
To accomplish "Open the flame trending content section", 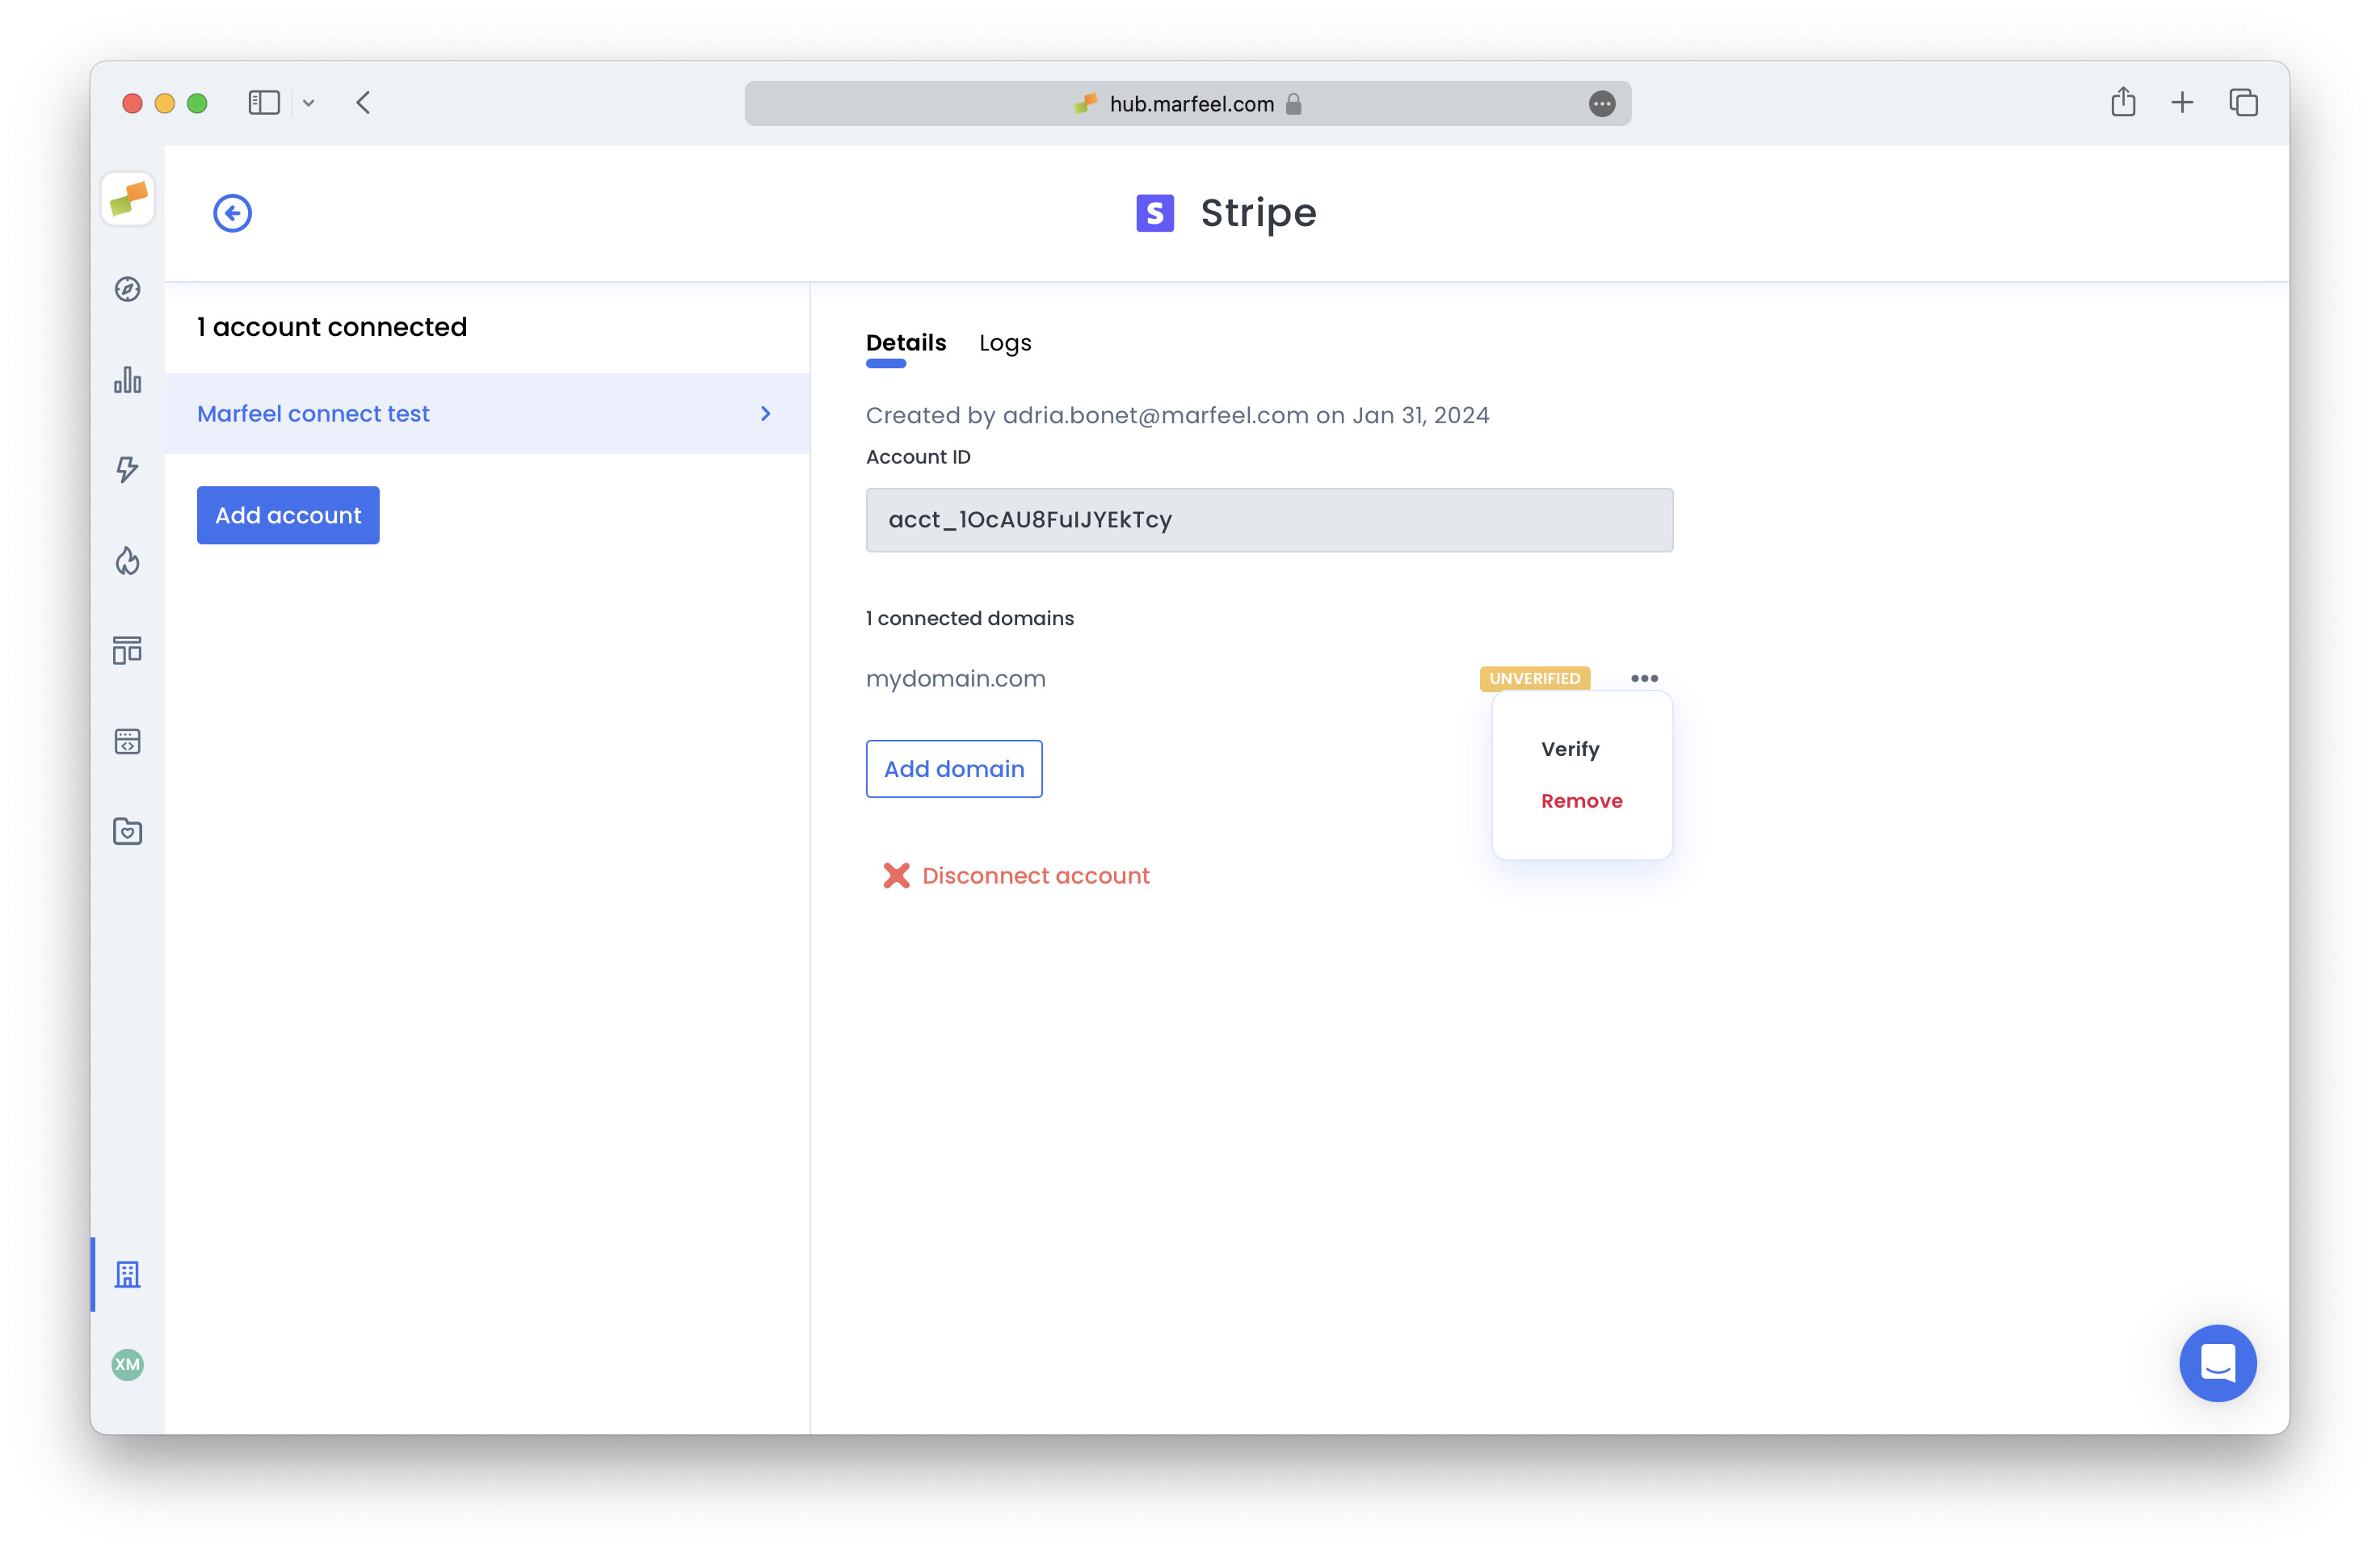I will tap(127, 561).
